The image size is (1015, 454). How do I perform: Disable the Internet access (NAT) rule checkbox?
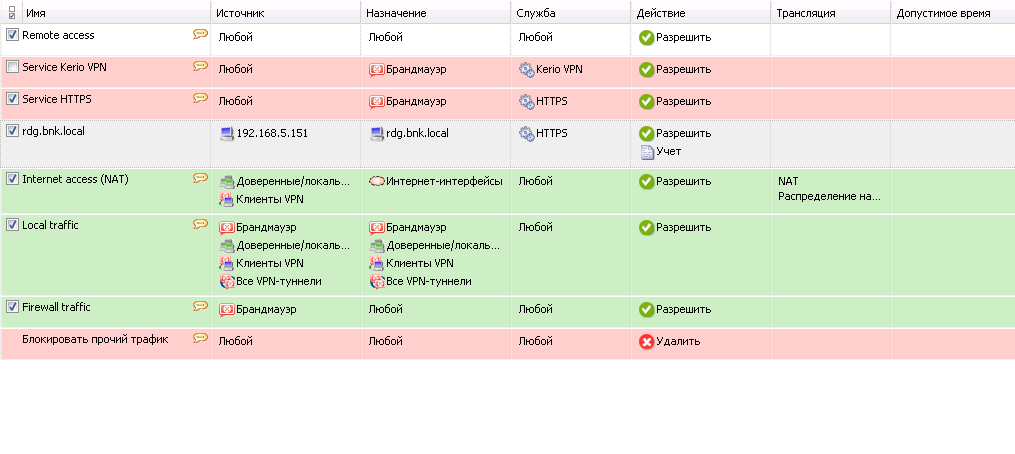tap(12, 179)
